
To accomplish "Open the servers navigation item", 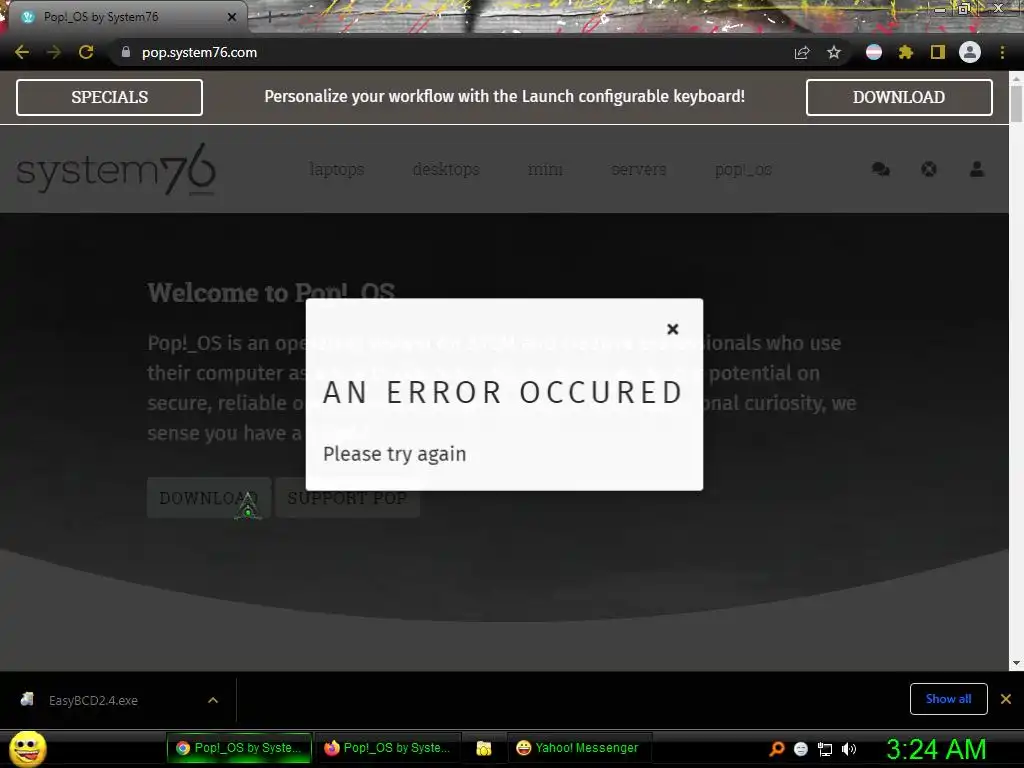I will click(639, 170).
